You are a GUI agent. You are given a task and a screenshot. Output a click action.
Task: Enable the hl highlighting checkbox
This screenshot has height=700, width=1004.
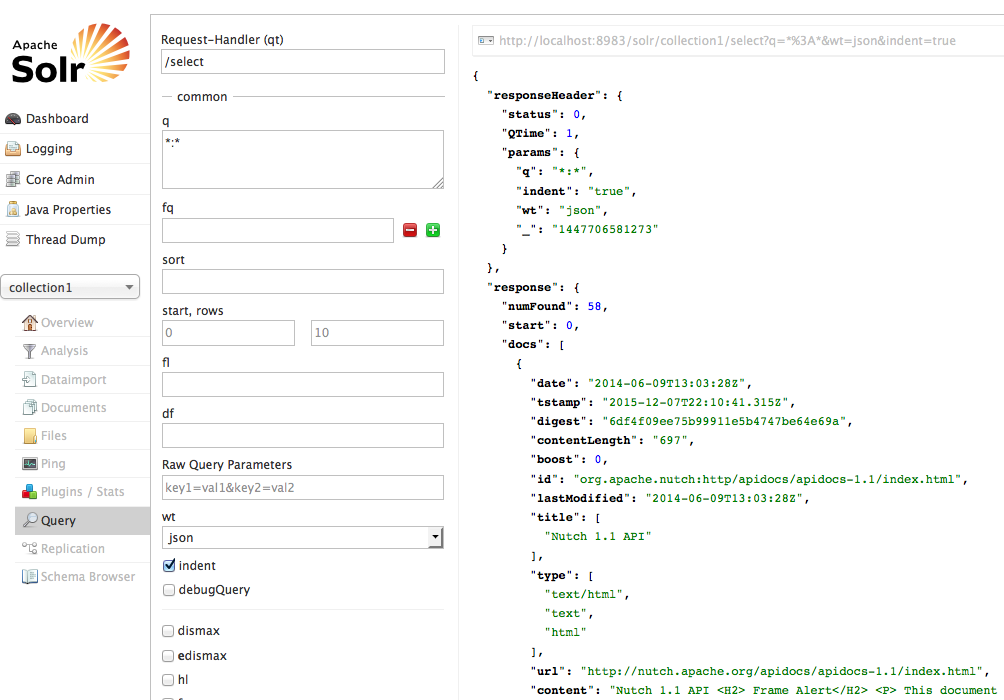168,680
